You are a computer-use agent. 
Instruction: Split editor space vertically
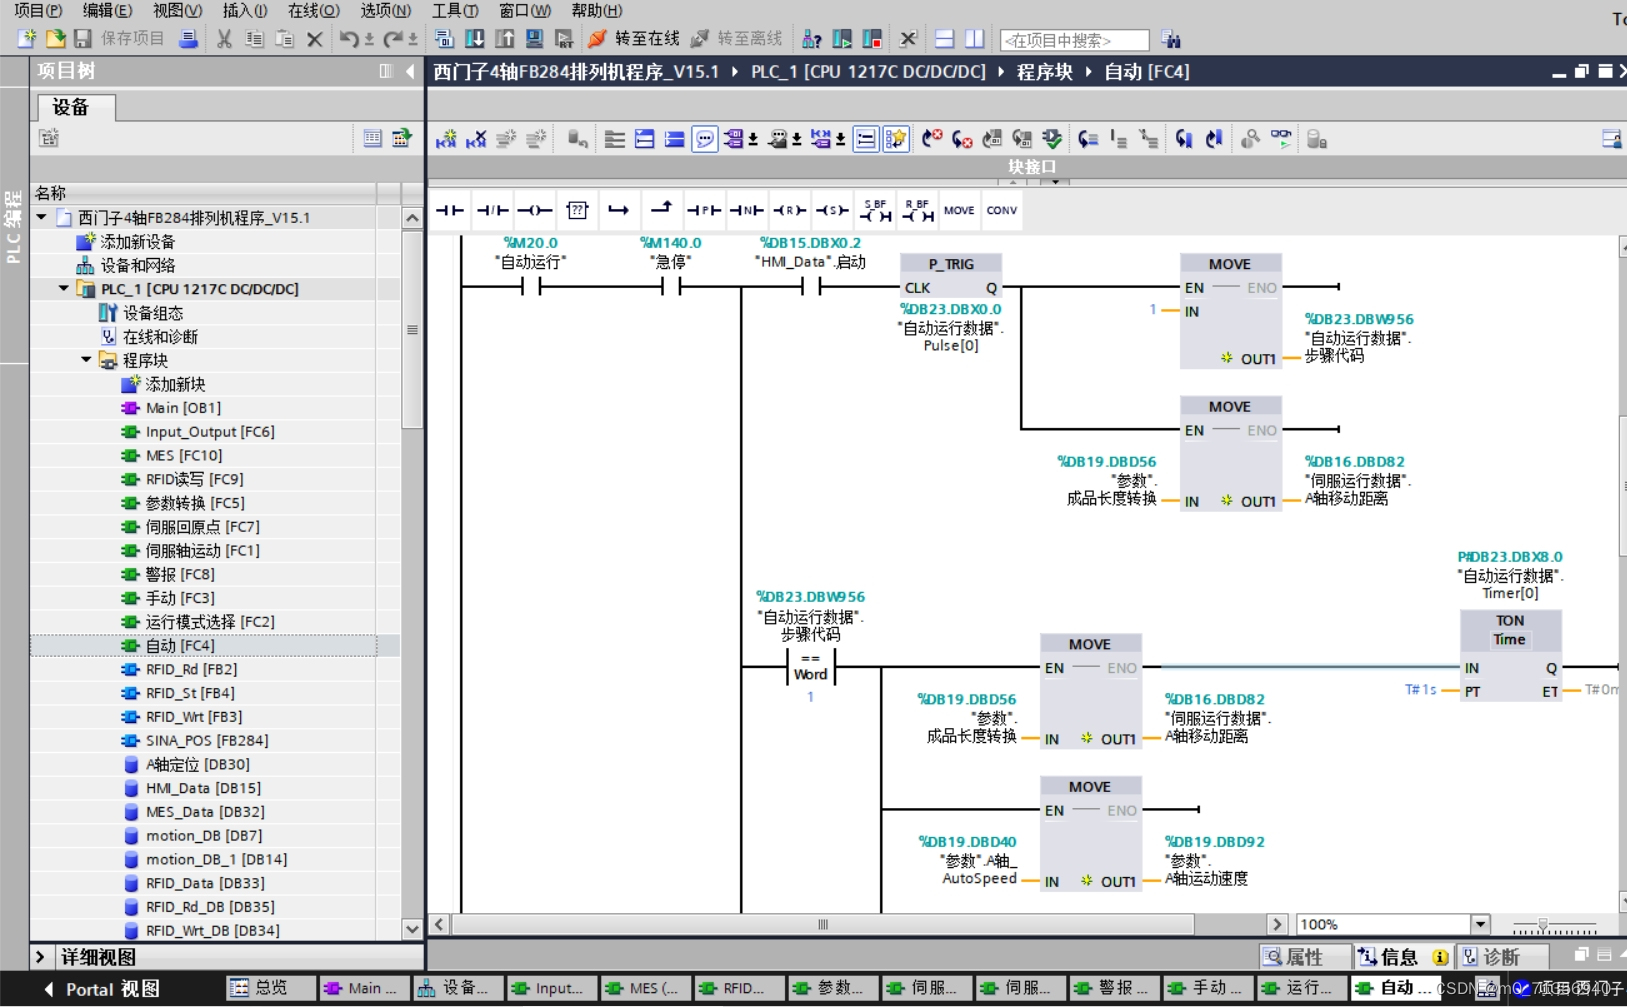click(x=974, y=39)
